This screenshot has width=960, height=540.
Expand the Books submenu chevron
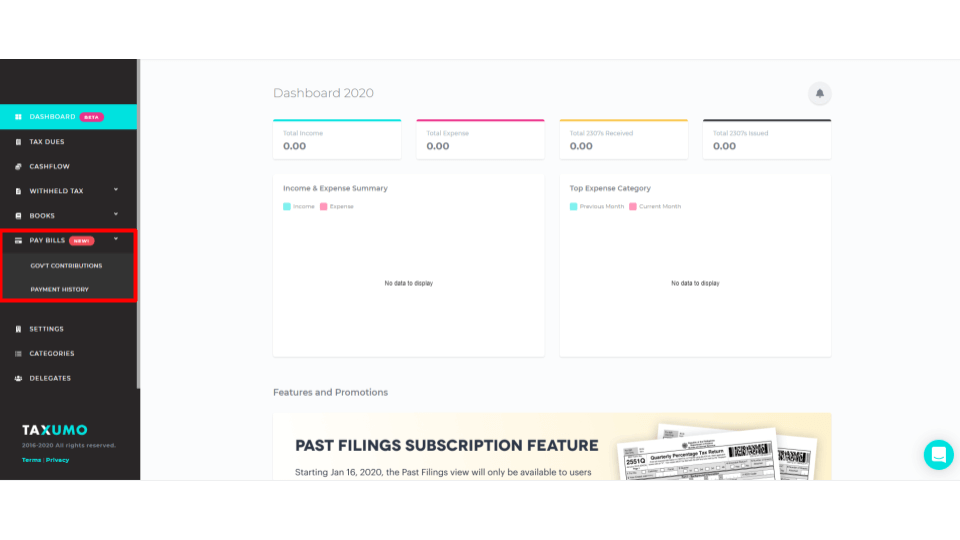coord(116,214)
